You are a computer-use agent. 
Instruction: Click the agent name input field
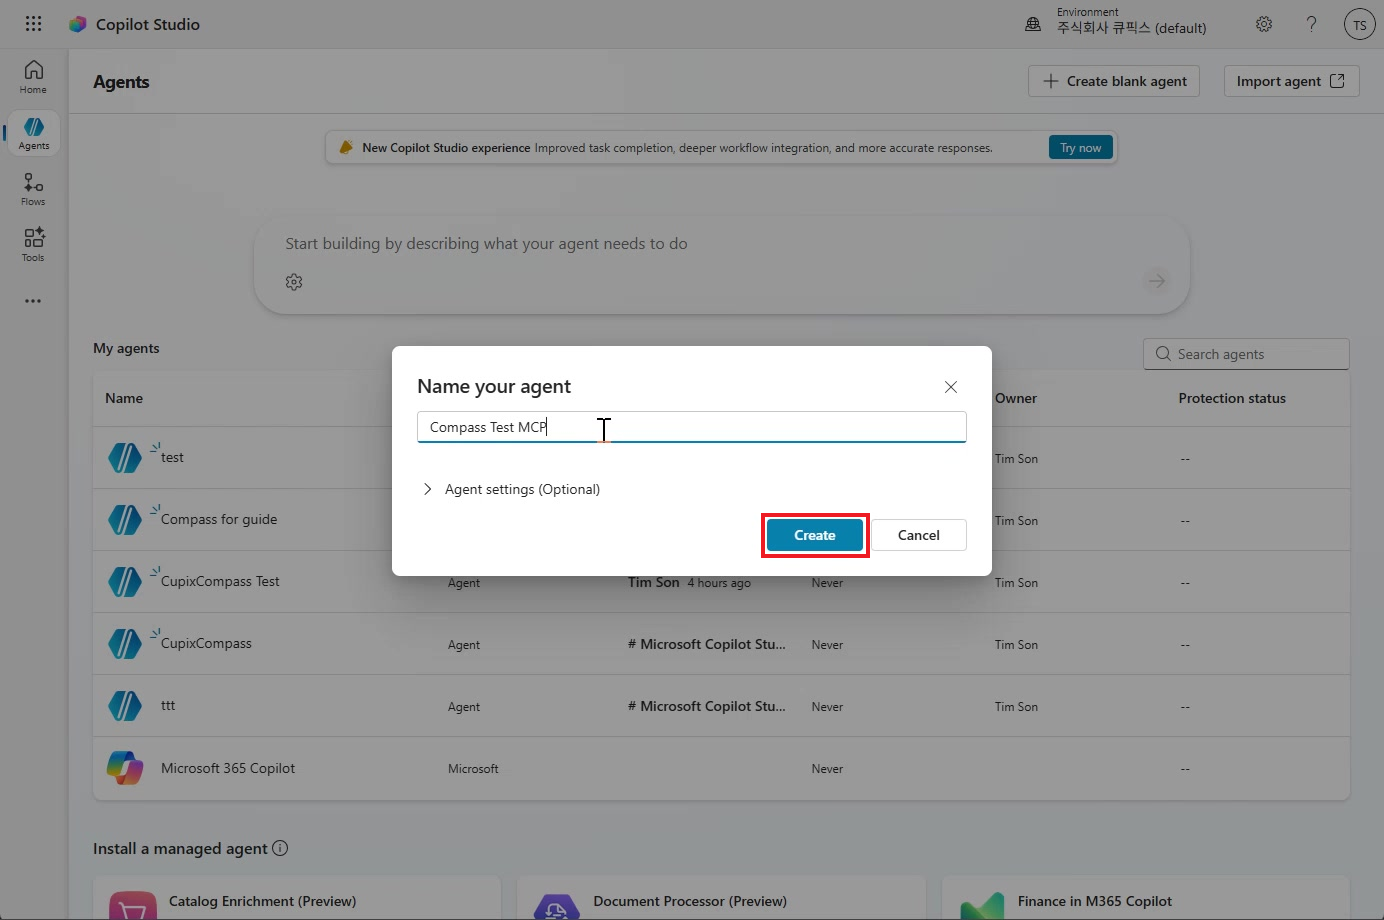tap(692, 427)
